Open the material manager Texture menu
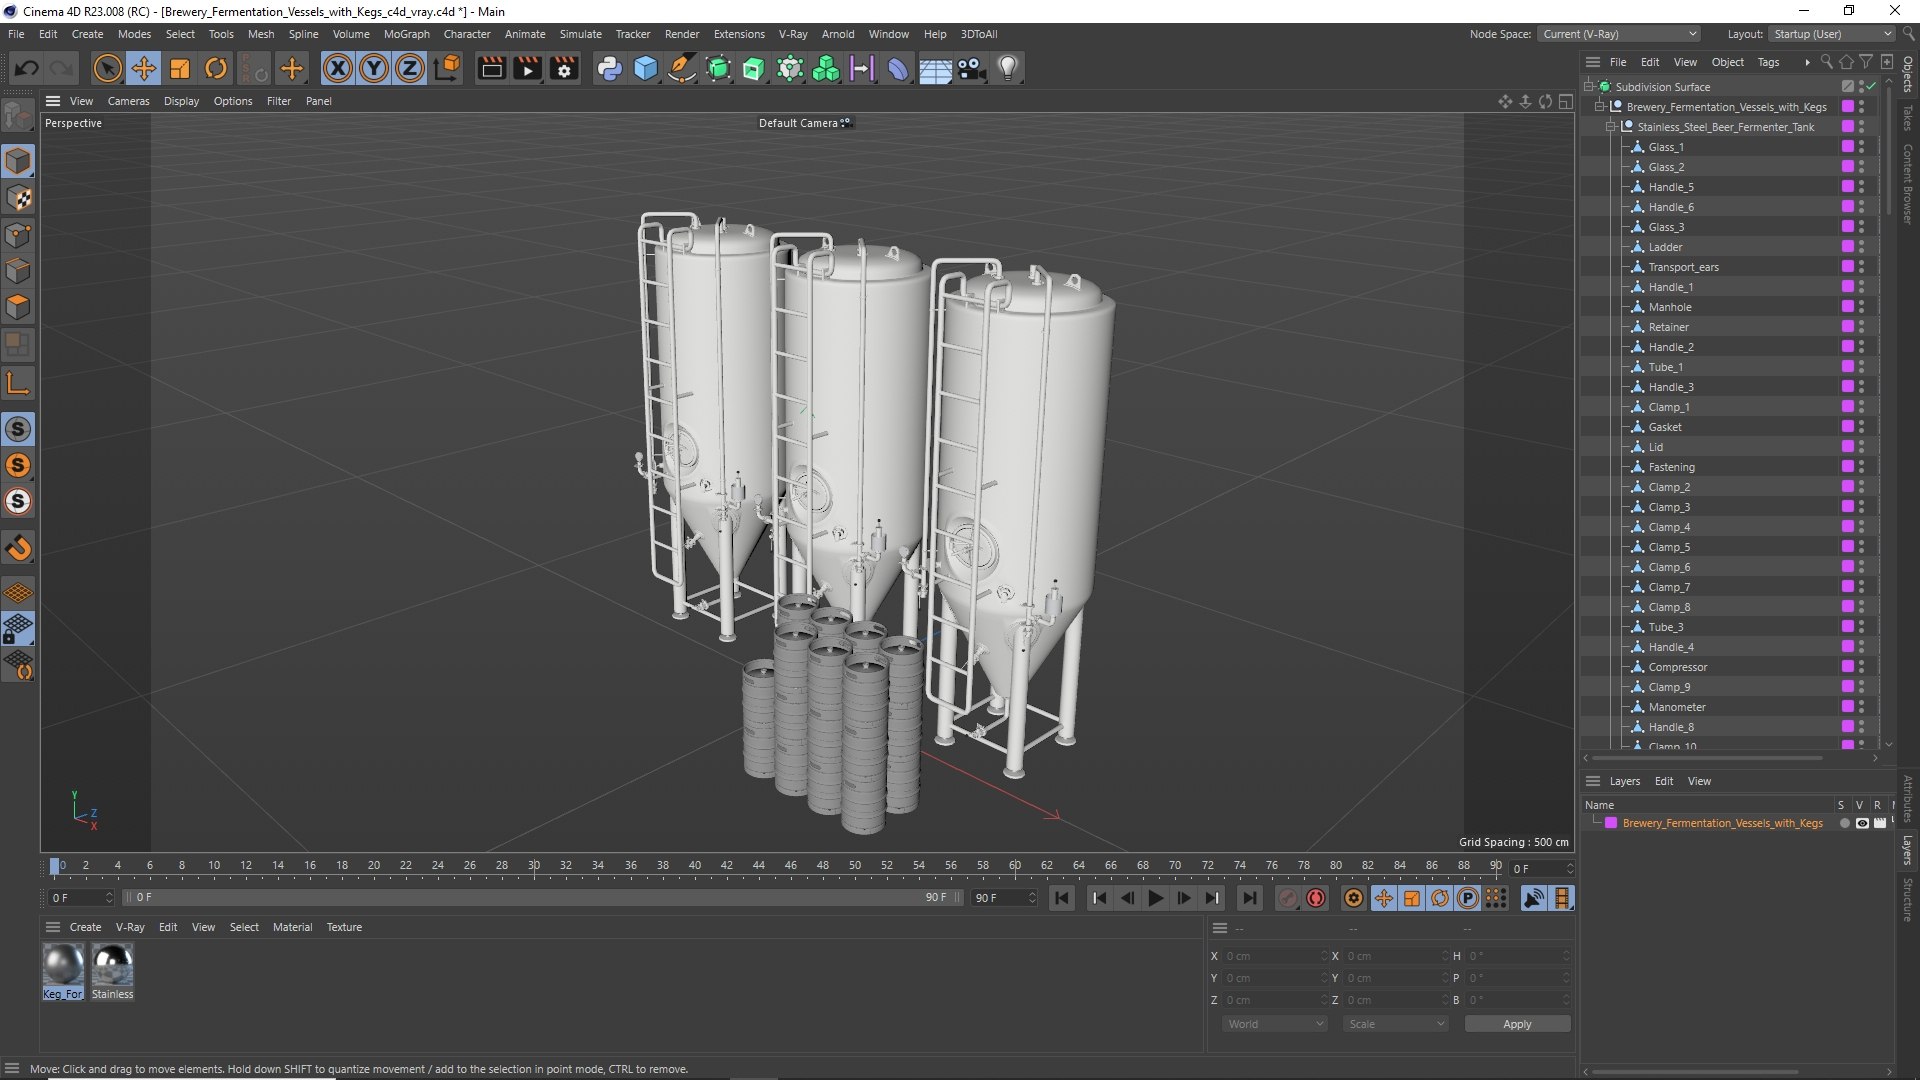The image size is (1920, 1080). 344,927
